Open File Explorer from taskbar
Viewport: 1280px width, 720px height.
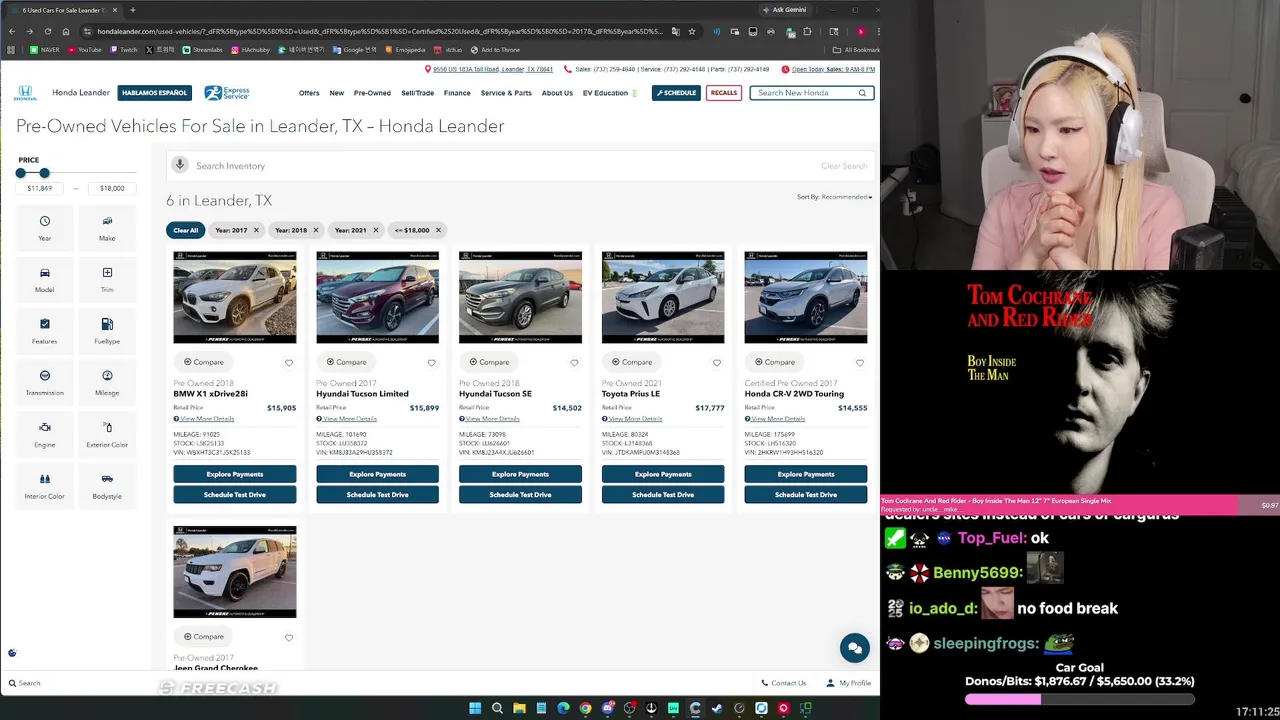pos(519,708)
